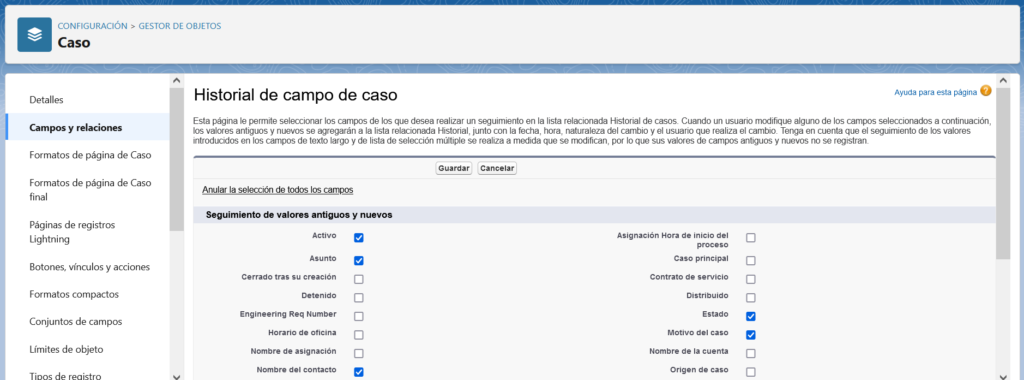Go to Páginas de registros Lightning

[x=72, y=232]
